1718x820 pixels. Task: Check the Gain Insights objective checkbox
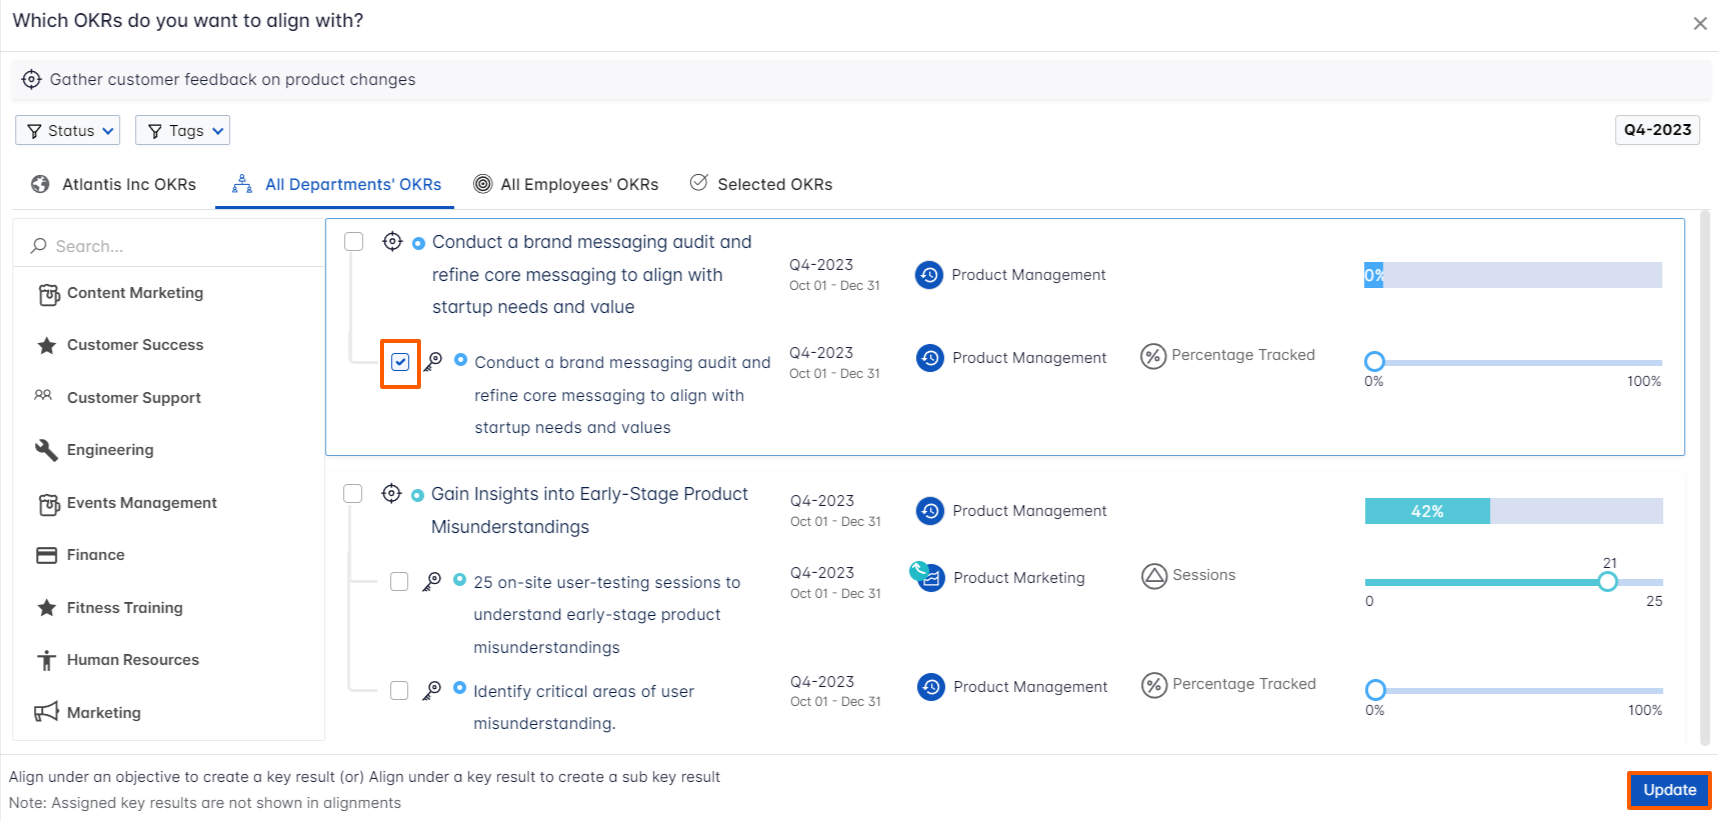click(353, 494)
